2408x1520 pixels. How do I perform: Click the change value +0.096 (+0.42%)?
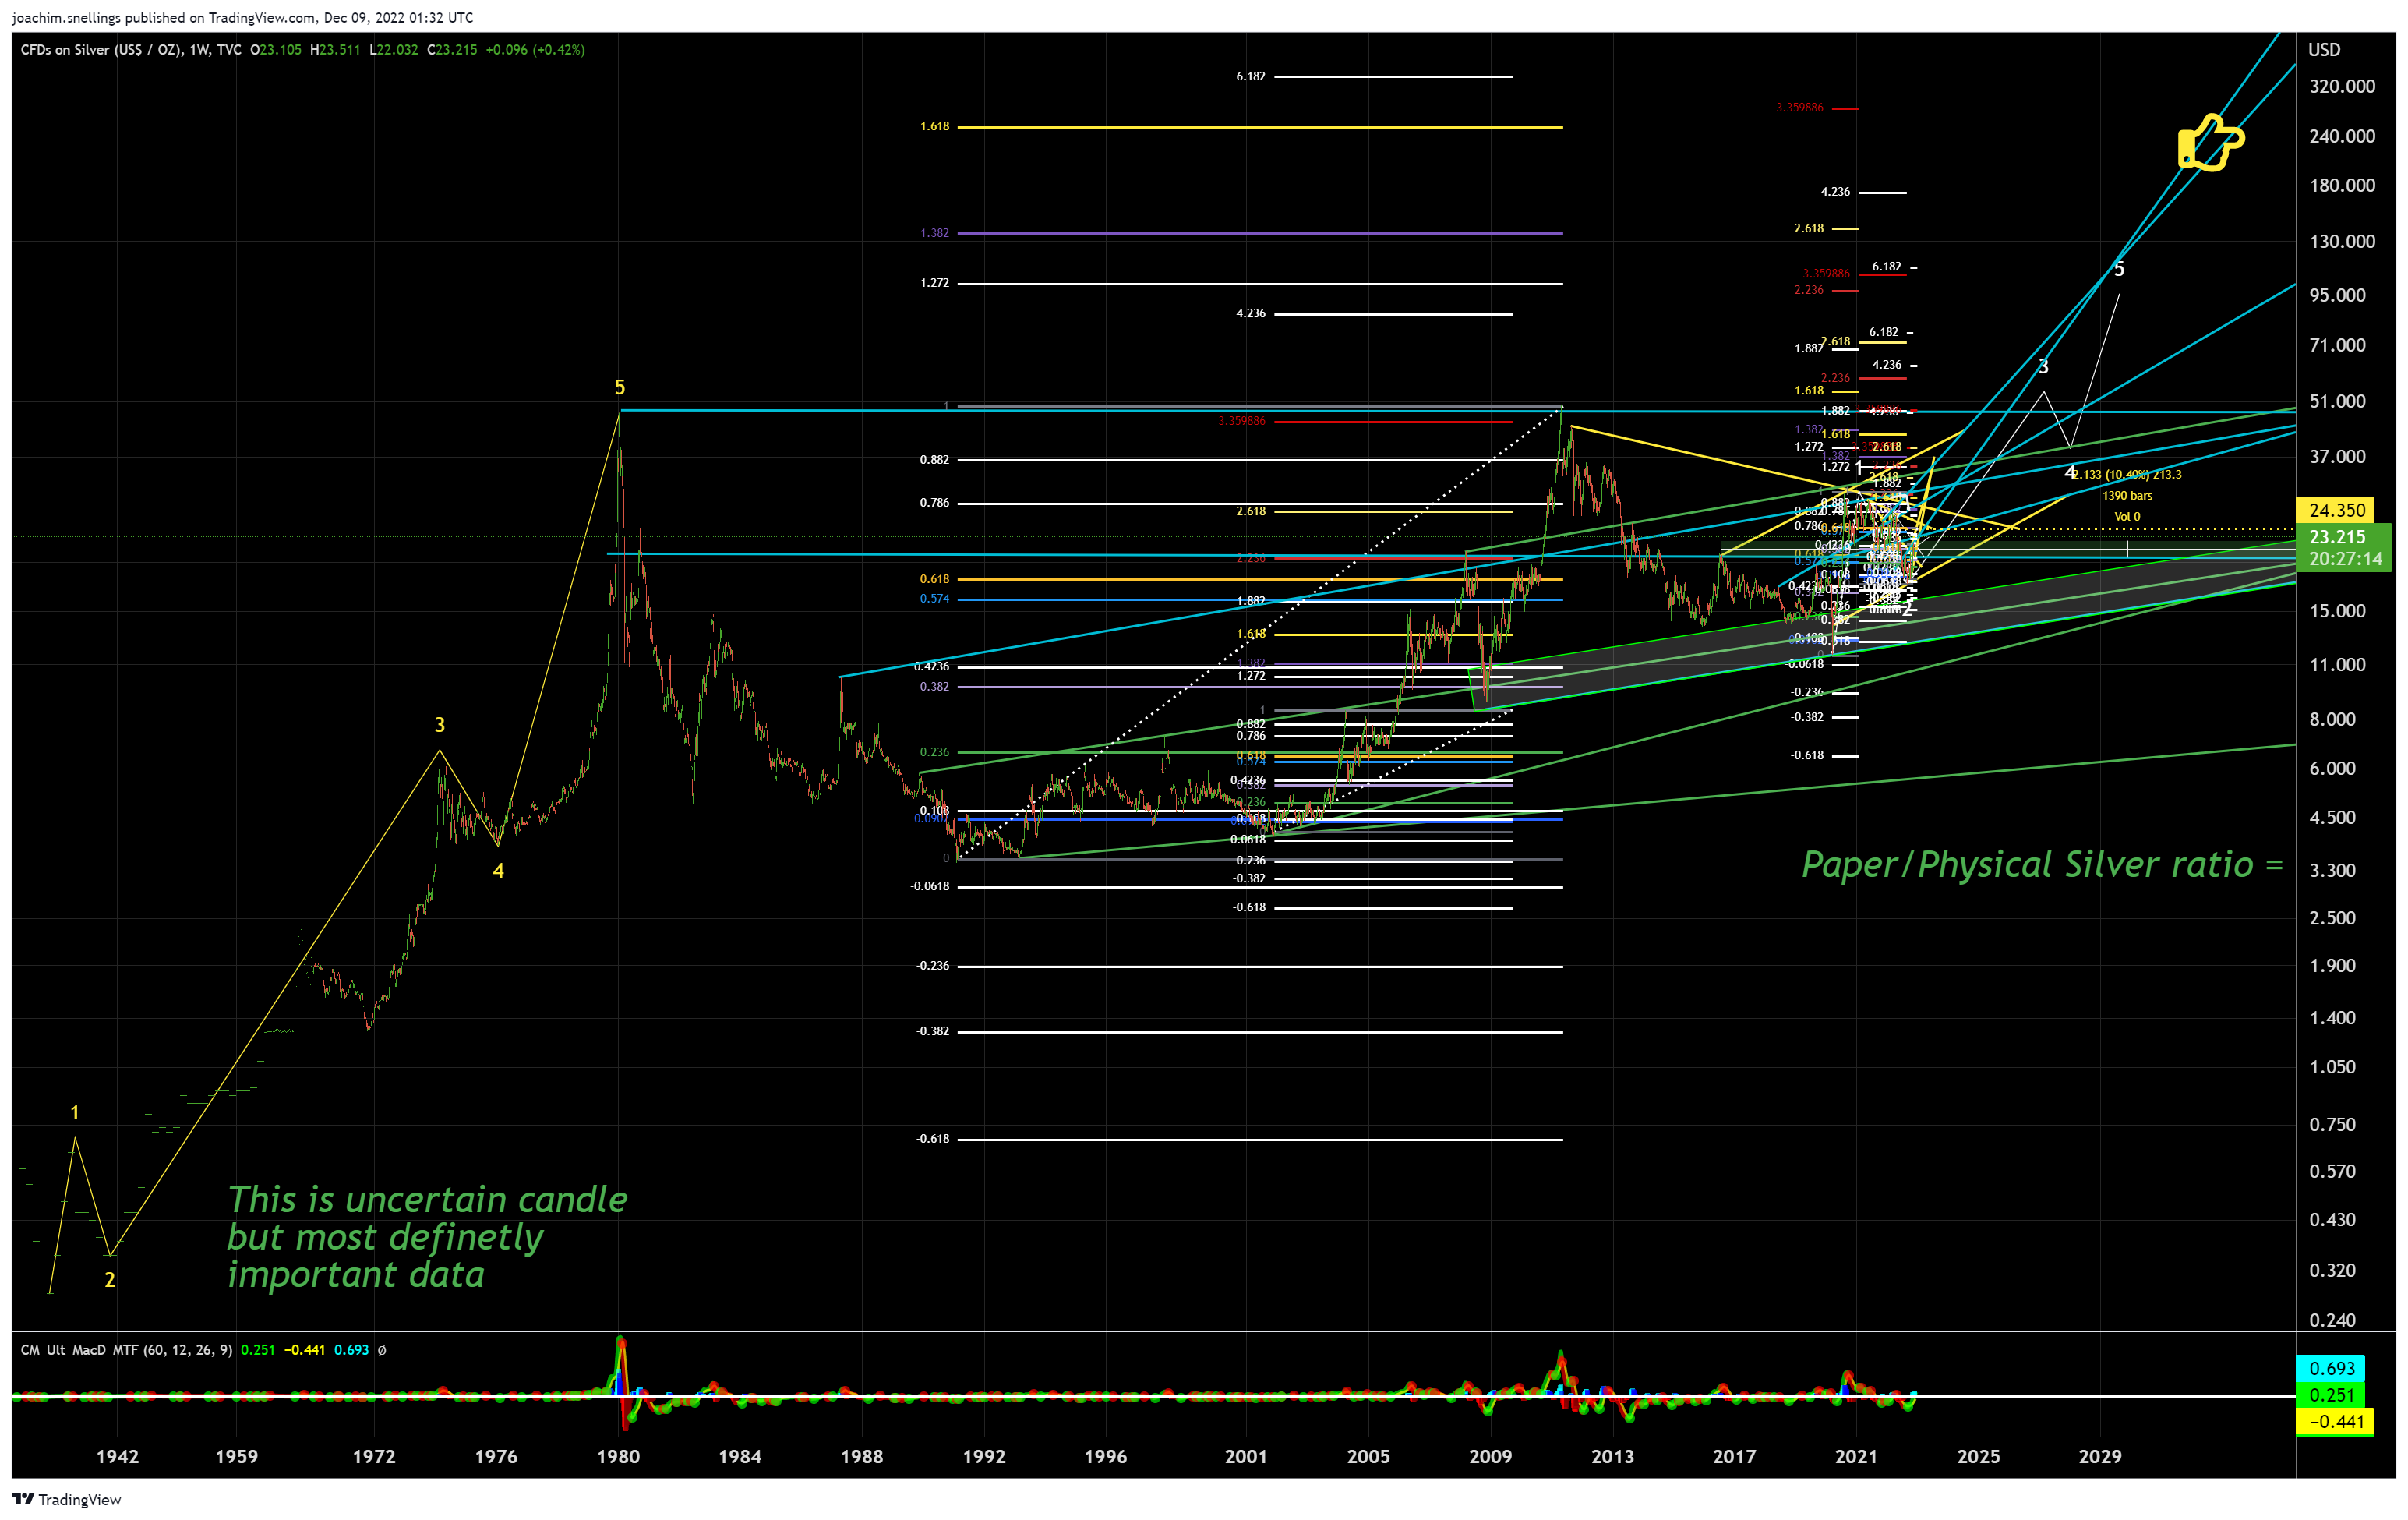pos(535,50)
